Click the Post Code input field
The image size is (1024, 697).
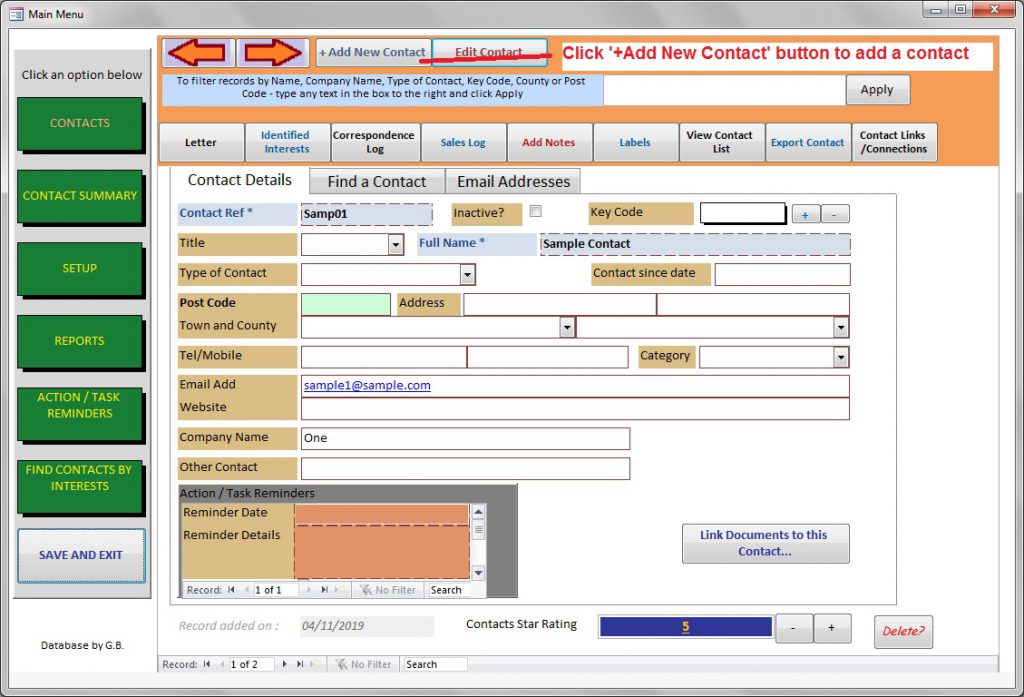point(345,304)
